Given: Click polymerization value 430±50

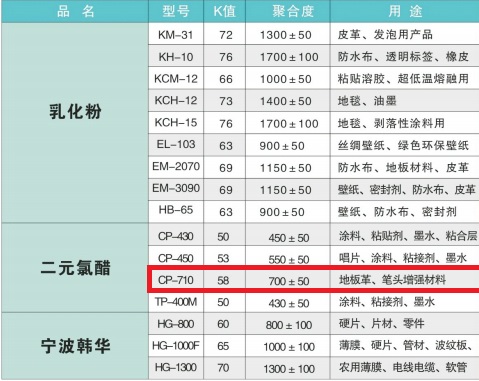Looking at the screenshot, I should pos(289,303).
